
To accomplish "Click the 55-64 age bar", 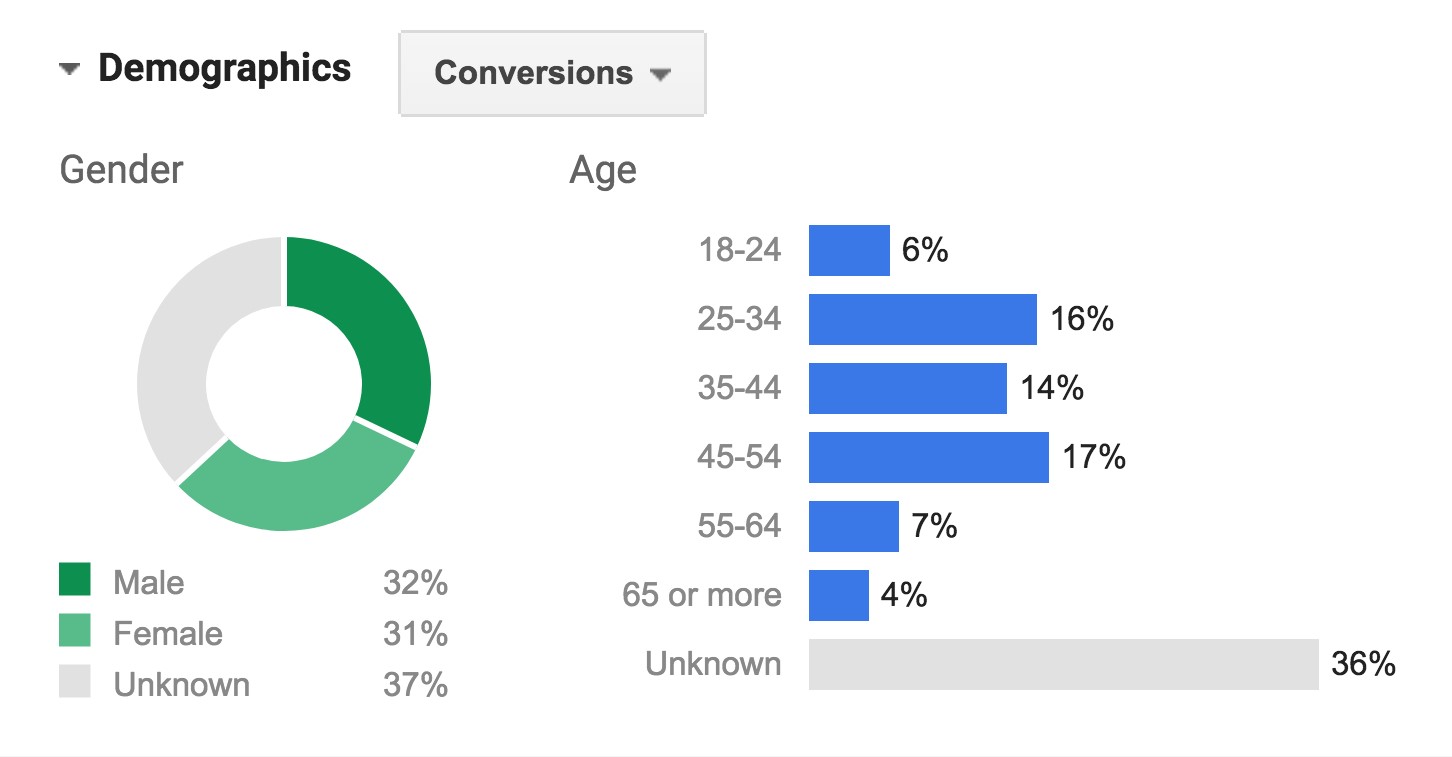I will coord(854,526).
